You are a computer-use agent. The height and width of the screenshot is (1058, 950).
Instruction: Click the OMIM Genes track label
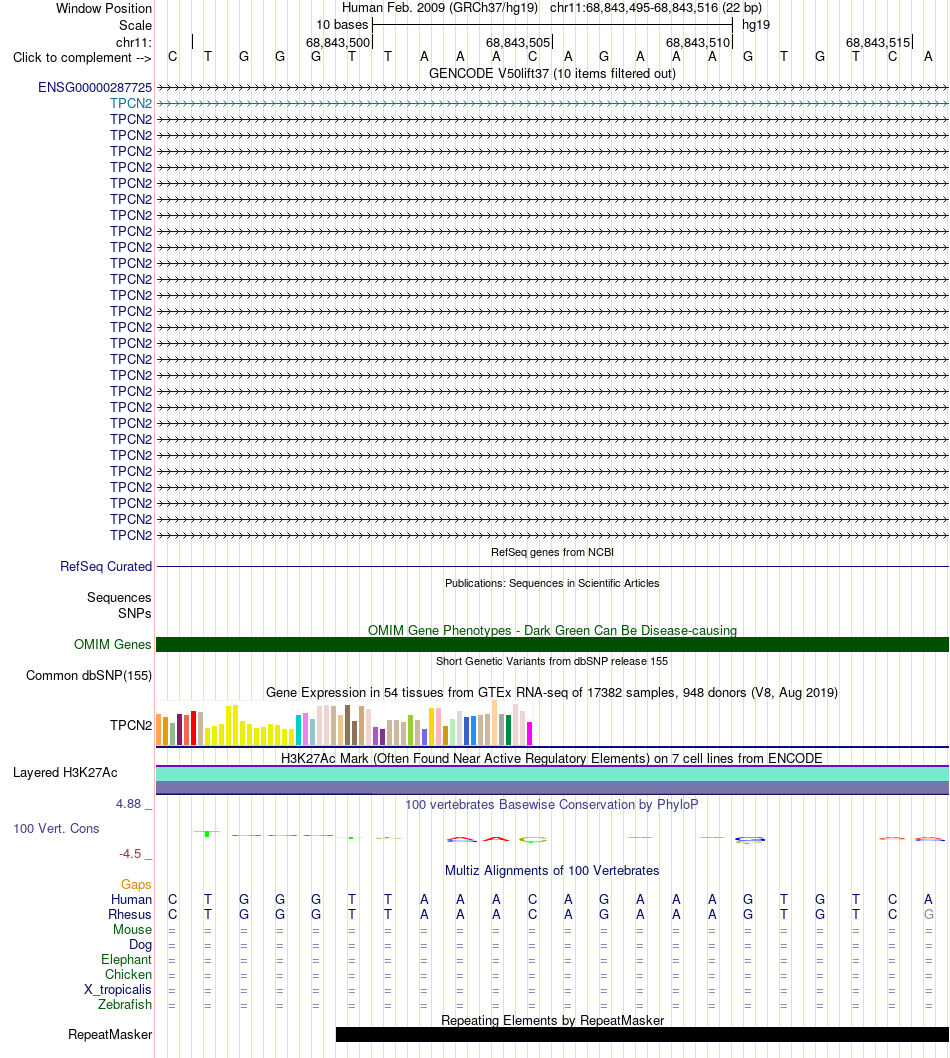point(113,644)
